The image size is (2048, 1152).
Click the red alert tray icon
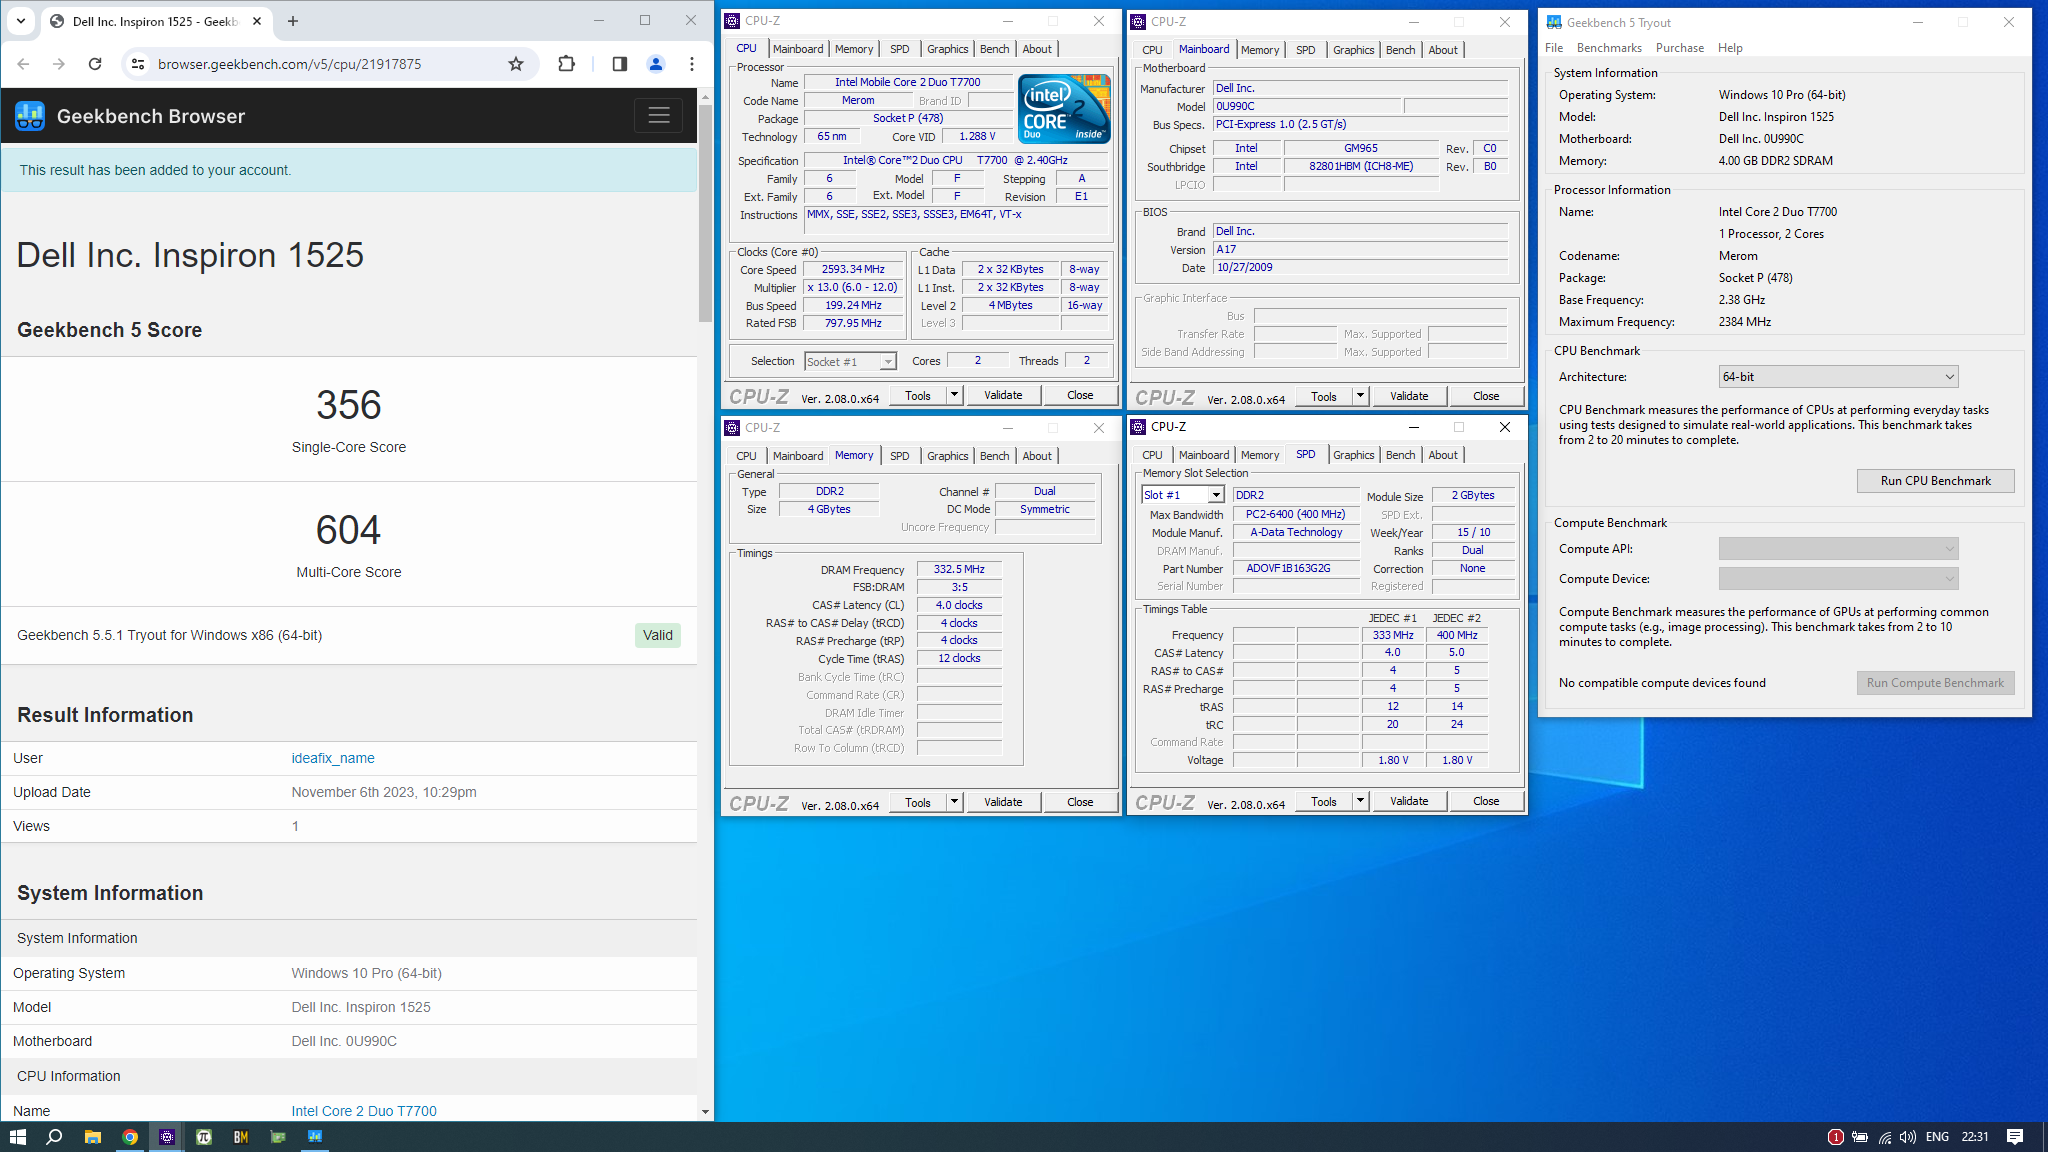point(1836,1137)
